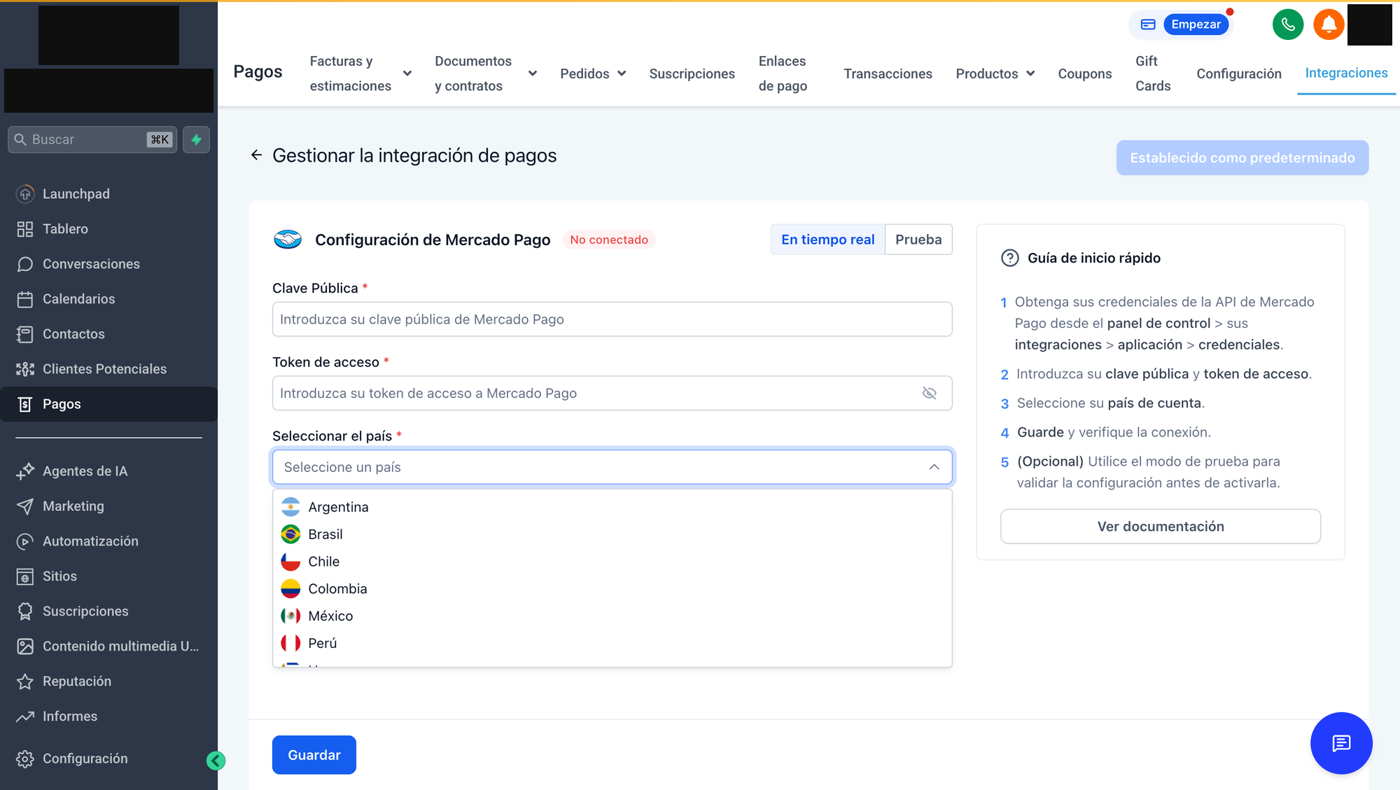Screen dimensions: 1400x790
Task: Select Argentina from country list
Action: click(x=612, y=507)
